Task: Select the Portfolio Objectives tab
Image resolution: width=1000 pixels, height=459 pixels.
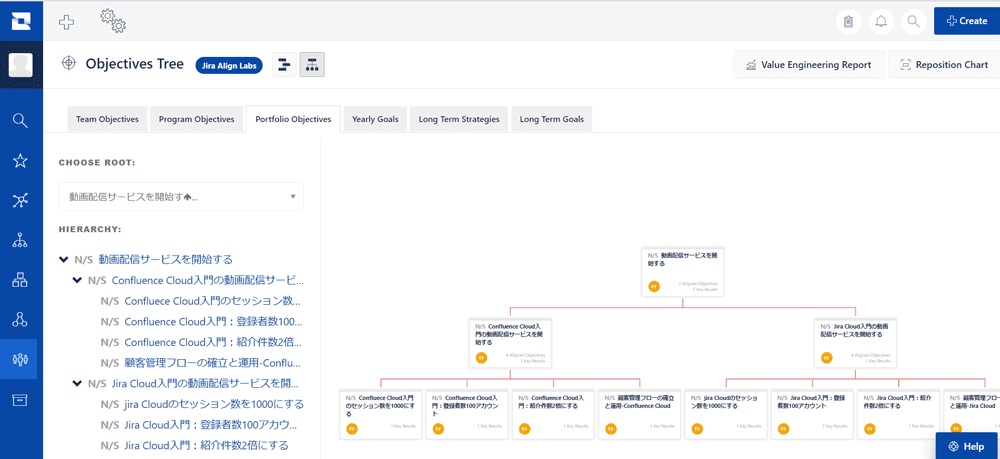Action: (293, 119)
